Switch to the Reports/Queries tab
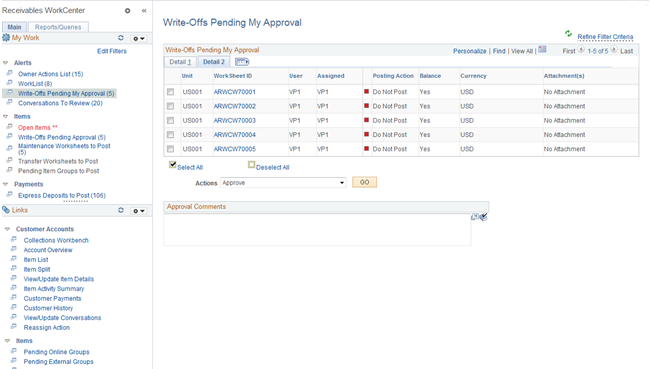The width and height of the screenshot is (653, 369). (58, 27)
